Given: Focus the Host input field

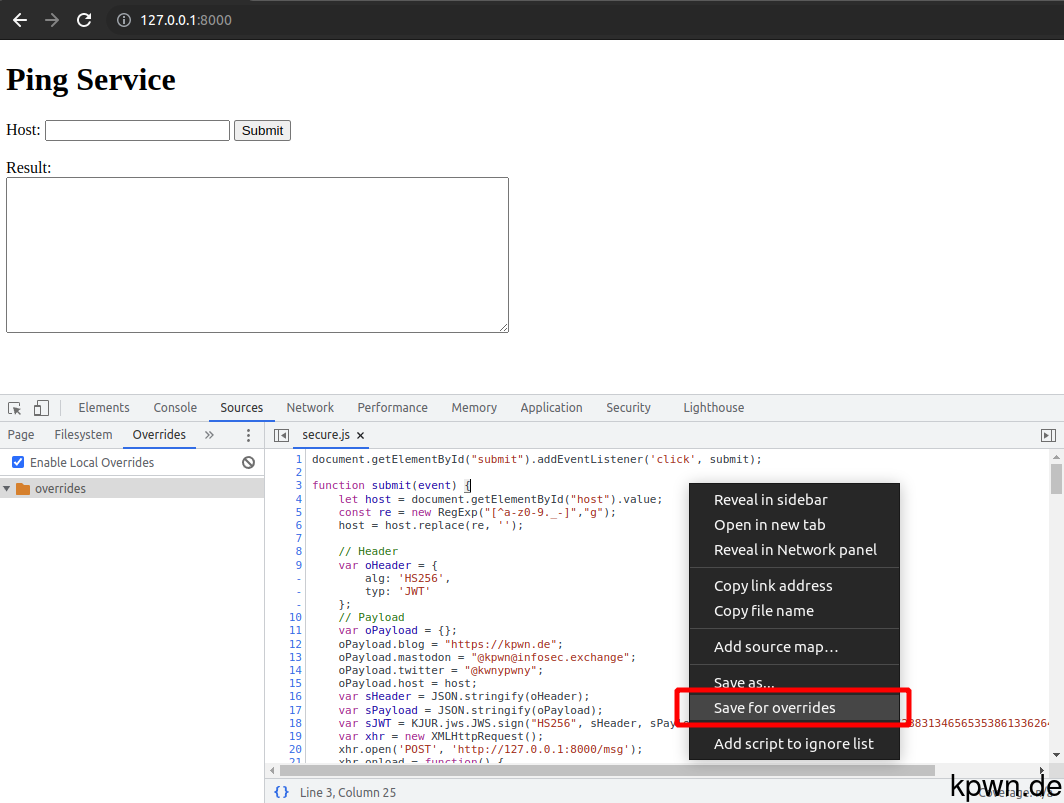Looking at the screenshot, I should point(136,130).
